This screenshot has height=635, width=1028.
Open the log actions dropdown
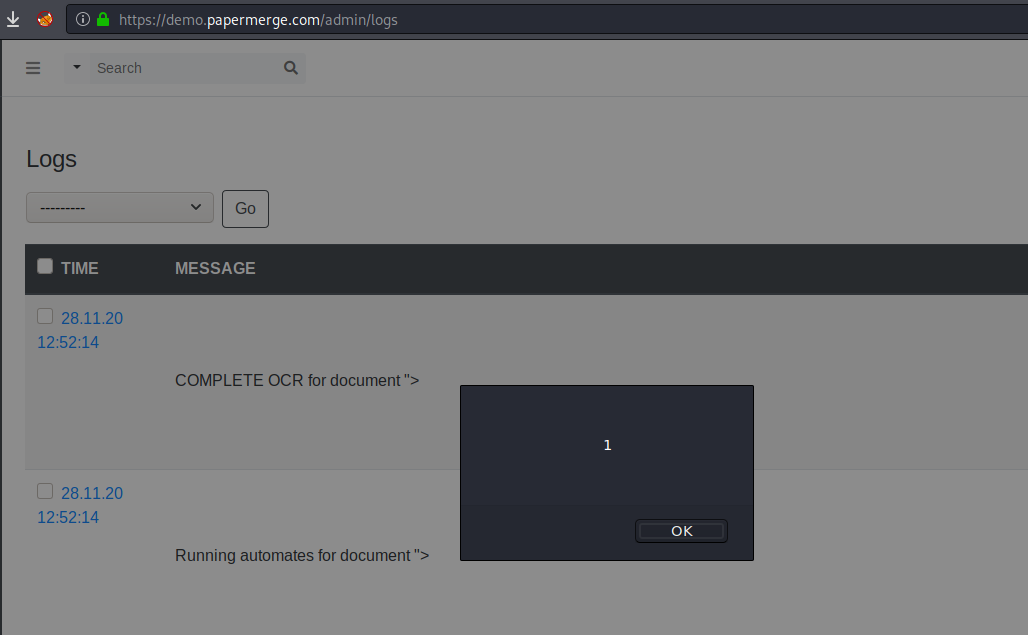(x=120, y=208)
